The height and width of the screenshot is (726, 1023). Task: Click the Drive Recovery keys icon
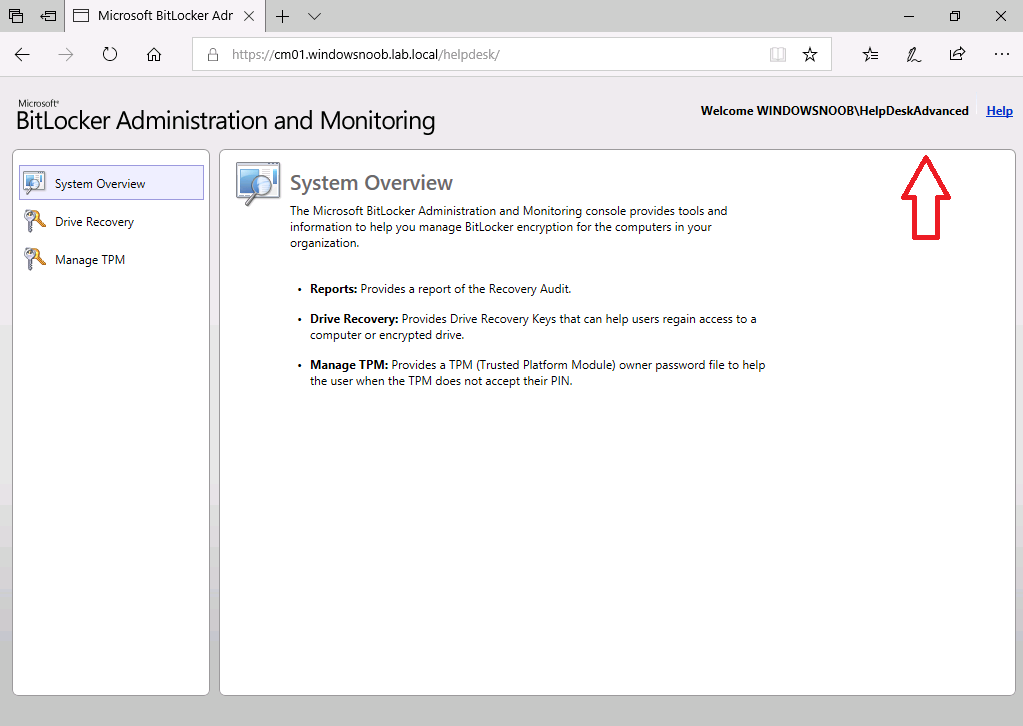click(x=35, y=221)
